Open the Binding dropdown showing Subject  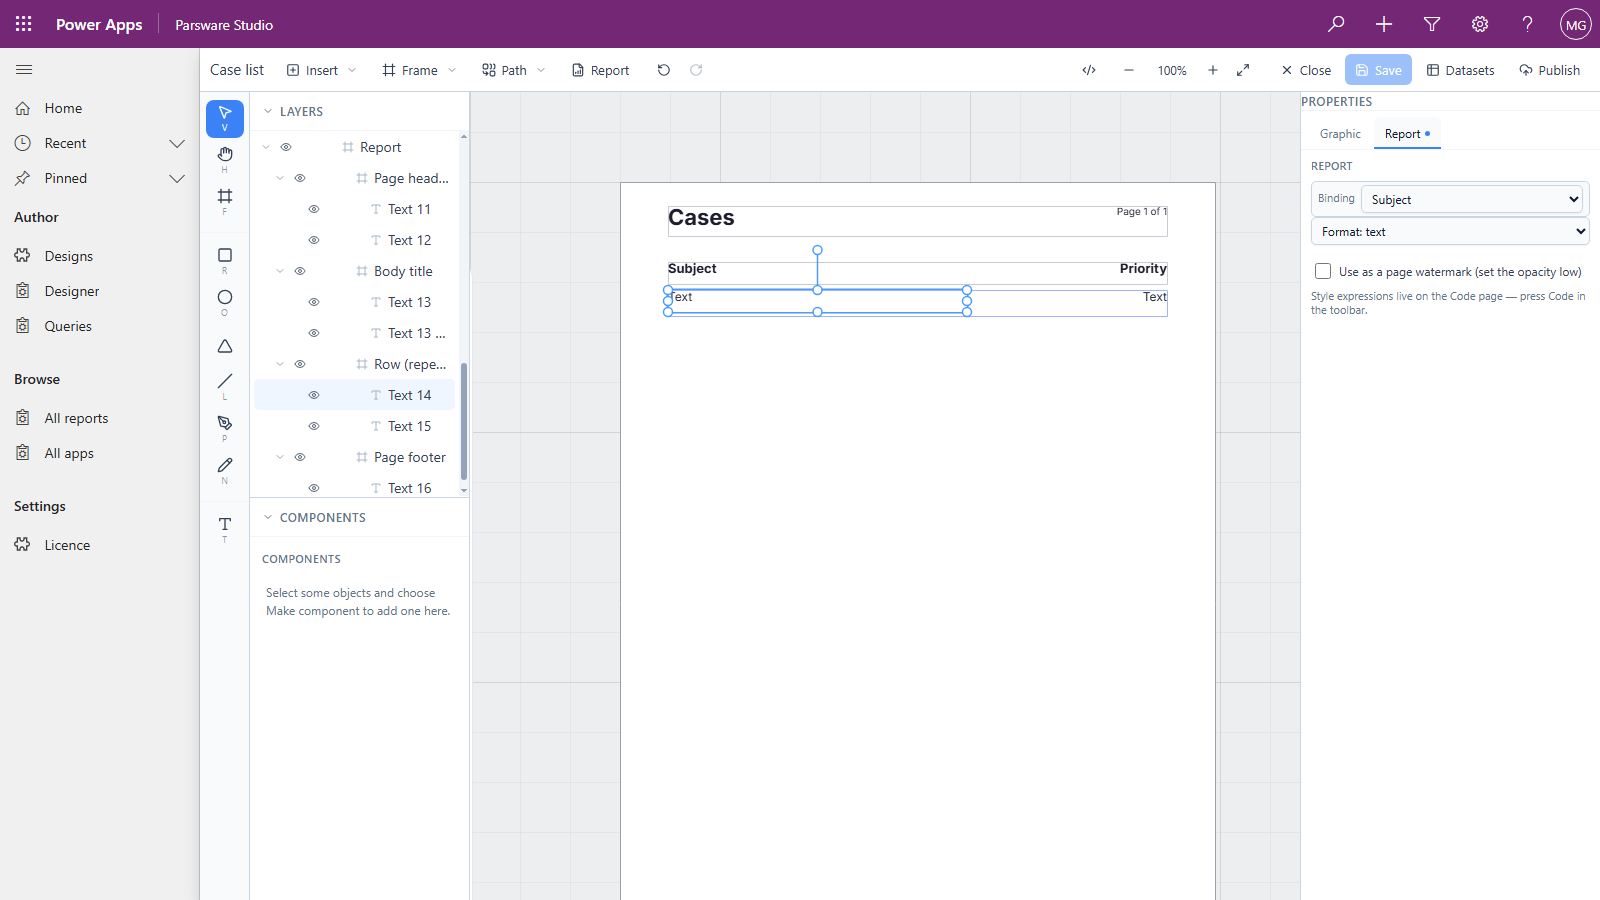pos(1471,199)
